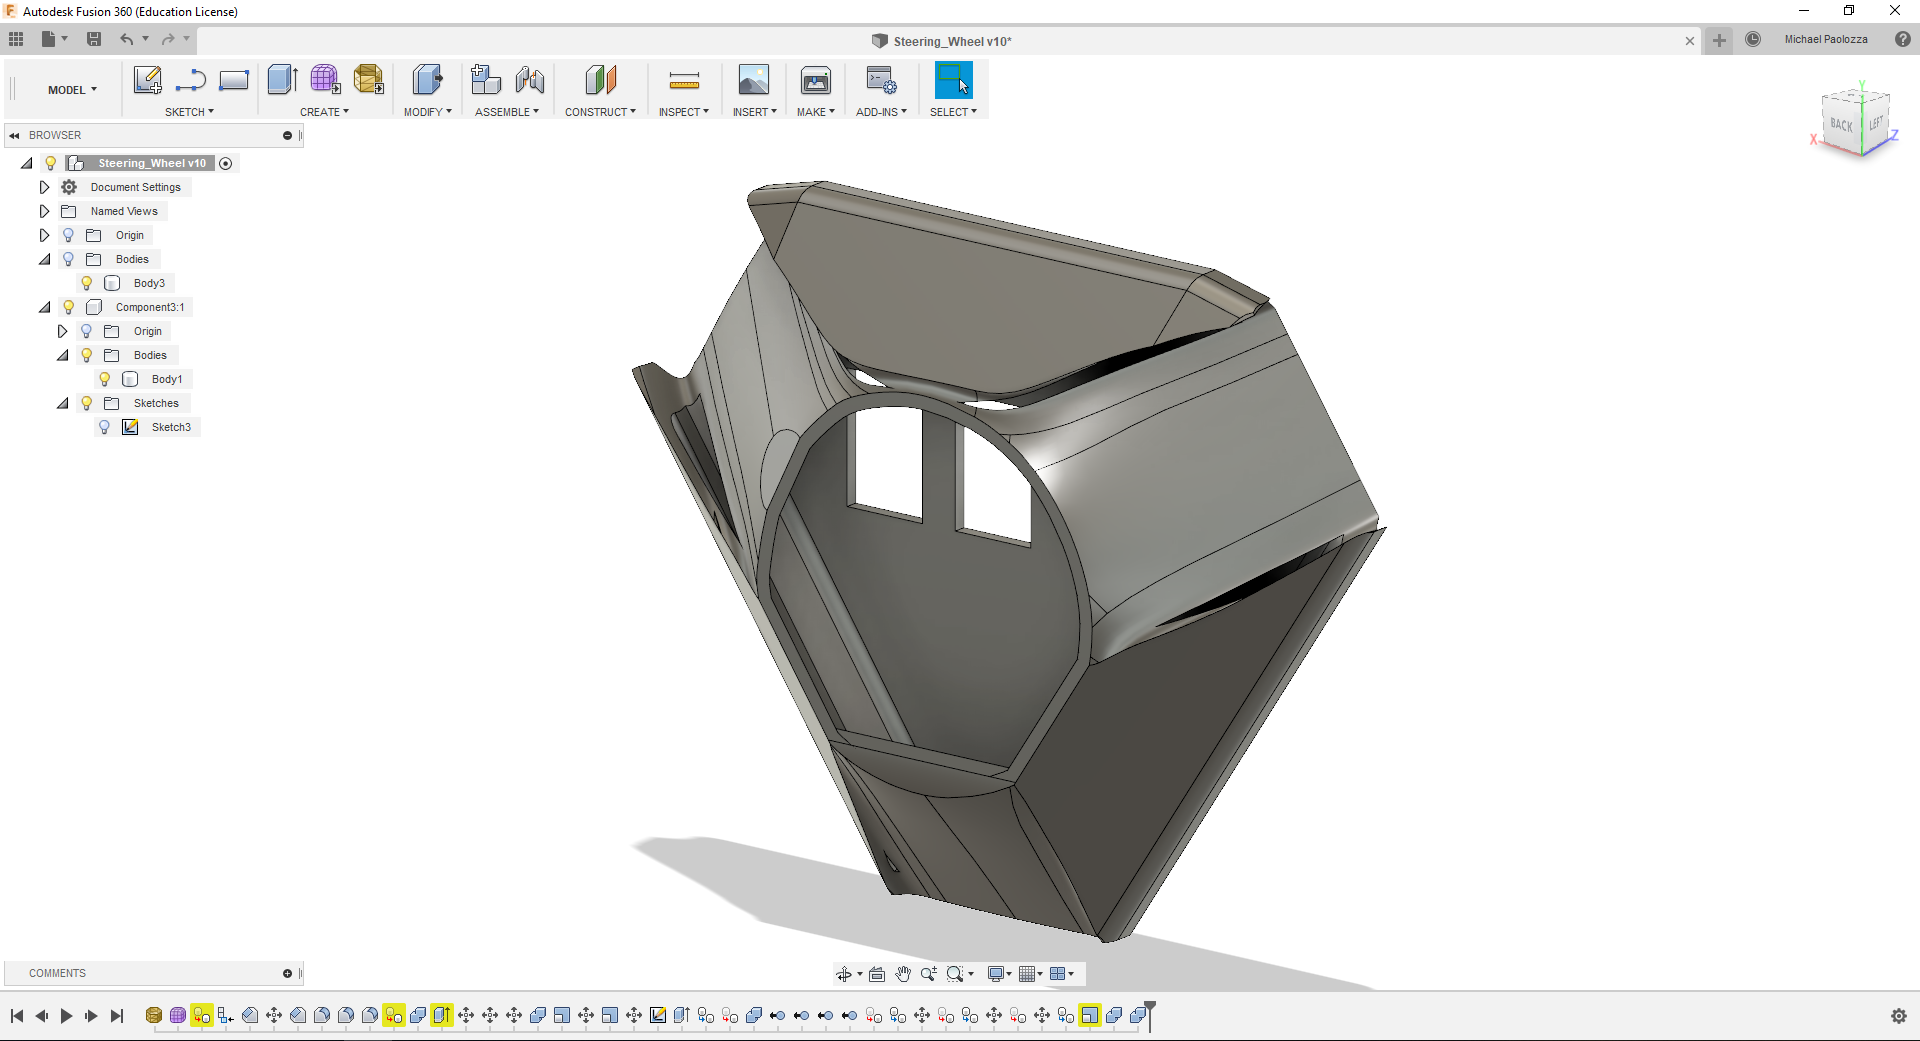Toggle visibility of Body3
The image size is (1920, 1041).
[87, 283]
